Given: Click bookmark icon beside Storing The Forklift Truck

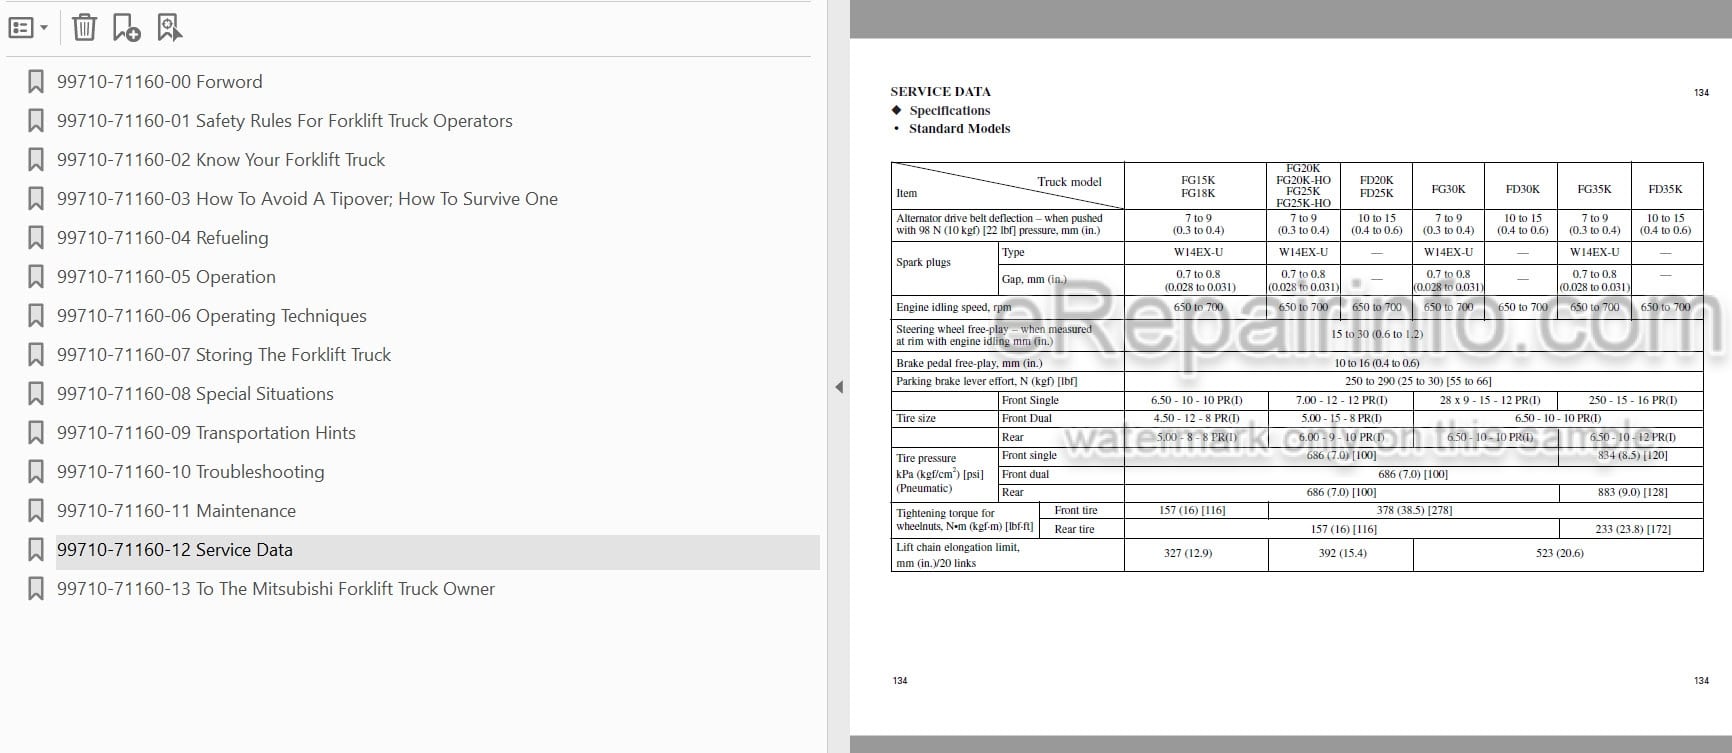Looking at the screenshot, I should click(36, 355).
